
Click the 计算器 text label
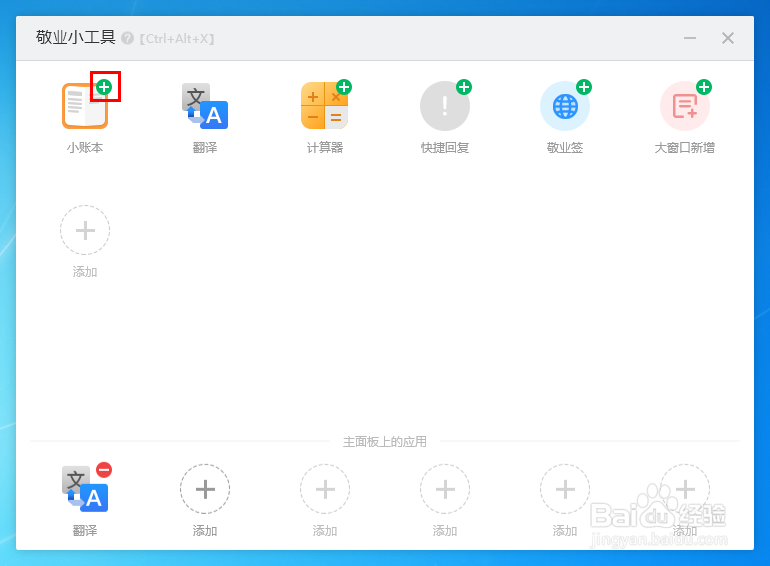[325, 148]
